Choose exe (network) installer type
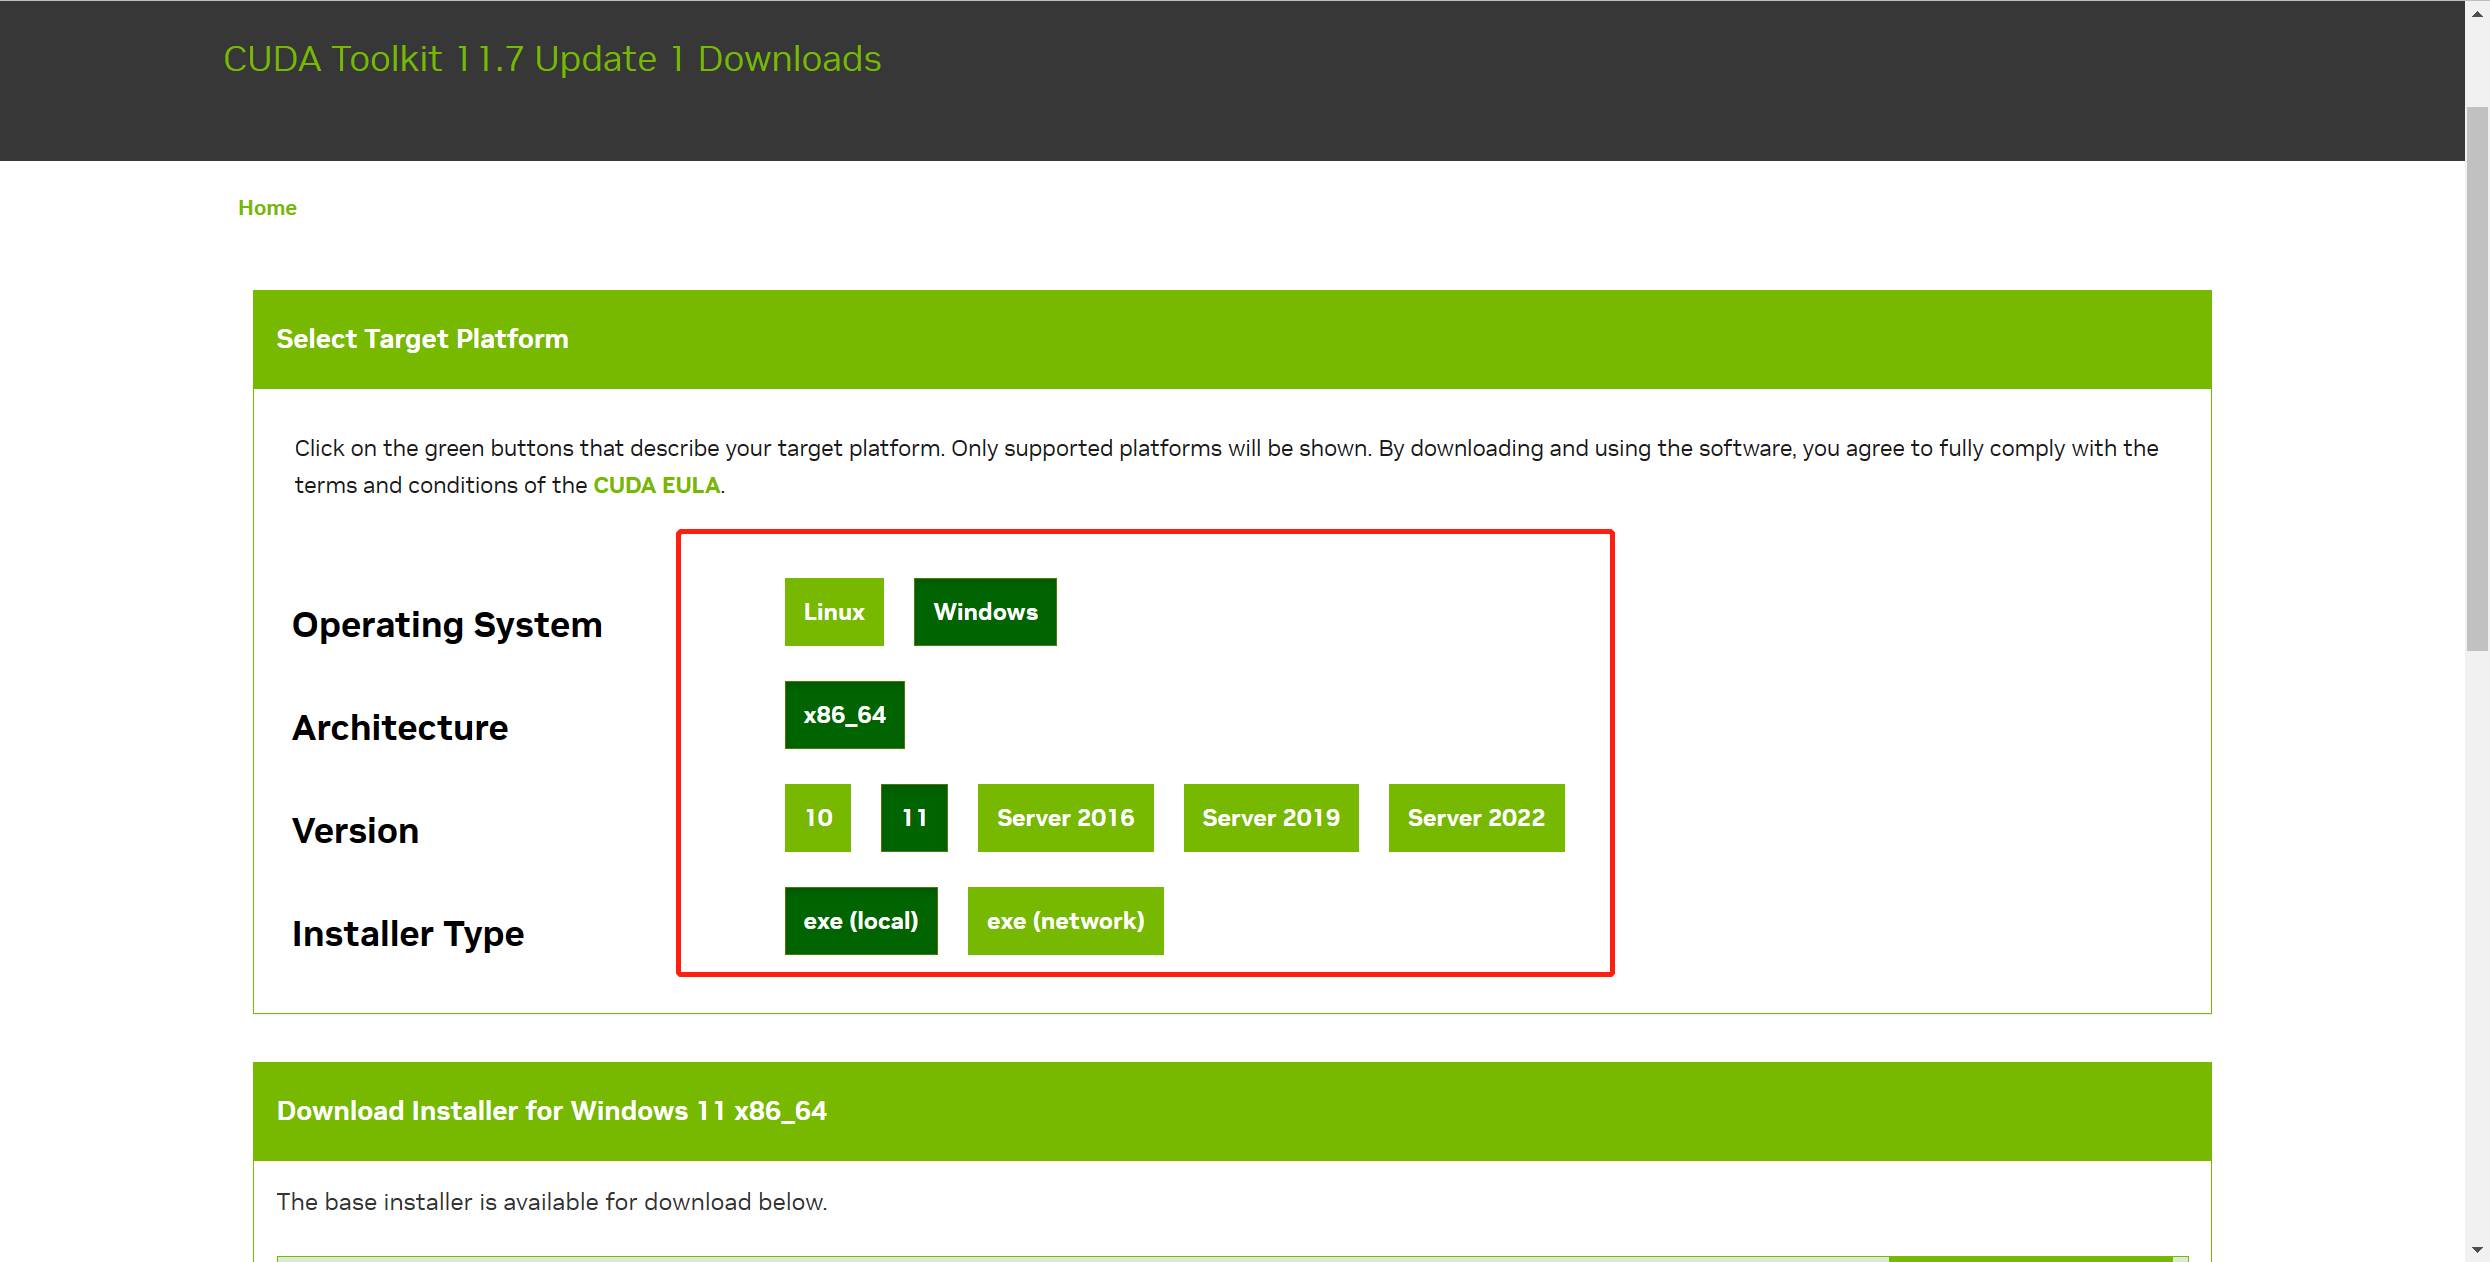 [x=1066, y=921]
